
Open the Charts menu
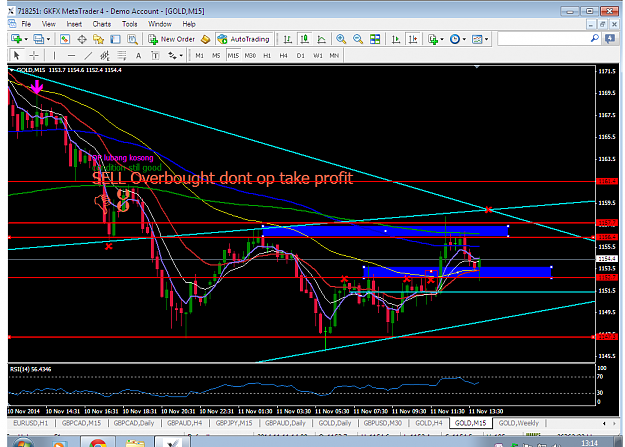(102, 24)
